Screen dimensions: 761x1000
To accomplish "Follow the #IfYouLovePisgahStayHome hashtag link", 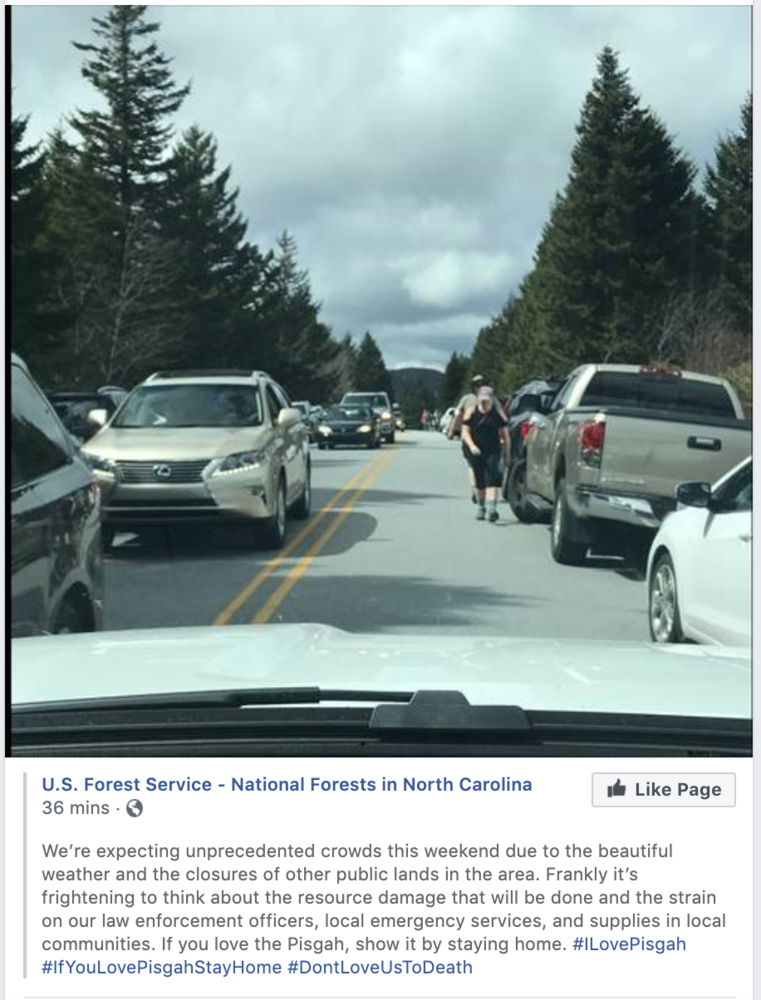I will point(161,967).
